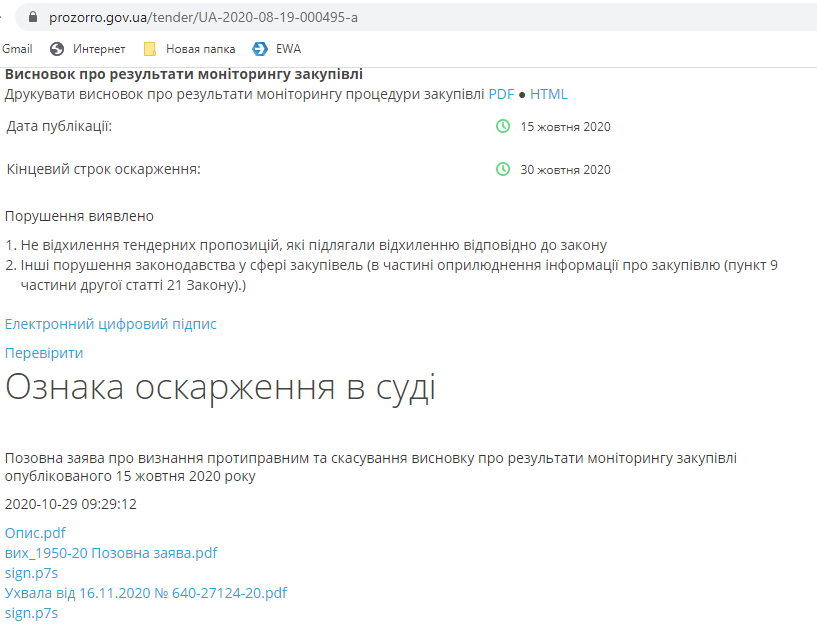Image resolution: width=817 pixels, height=635 pixels.
Task: Click sign.p7s directly below Позовна заява.pdf
Action: point(31,573)
